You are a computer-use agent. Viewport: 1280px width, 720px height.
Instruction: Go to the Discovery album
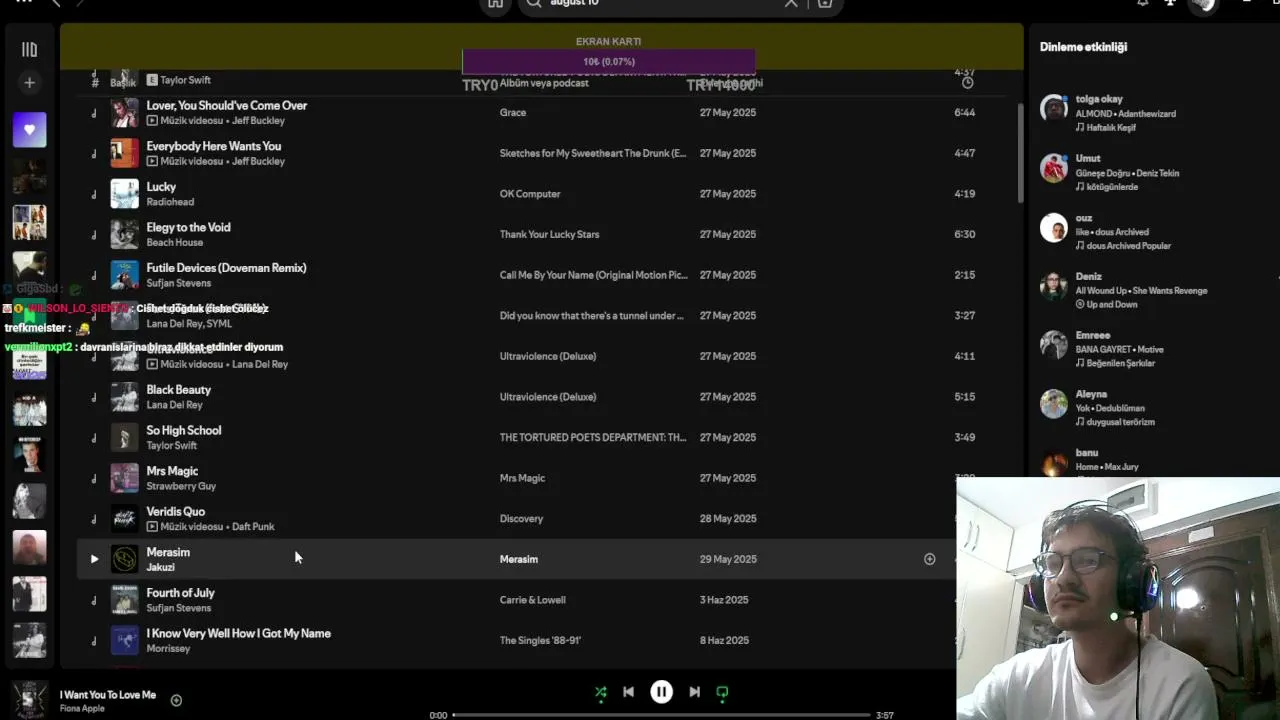[522, 519]
